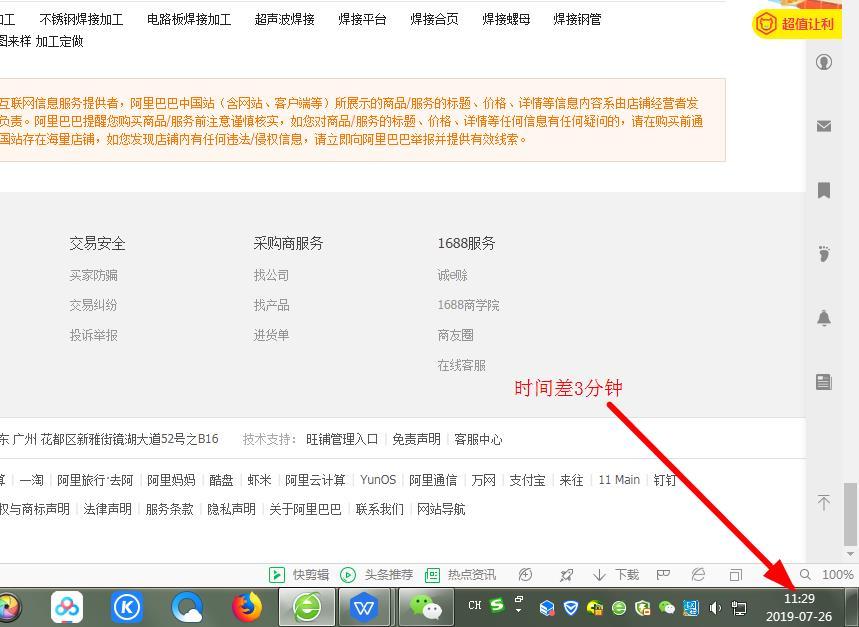Switch to the 360 browser taskbar button
The height and width of the screenshot is (627, 859).
[x=307, y=607]
